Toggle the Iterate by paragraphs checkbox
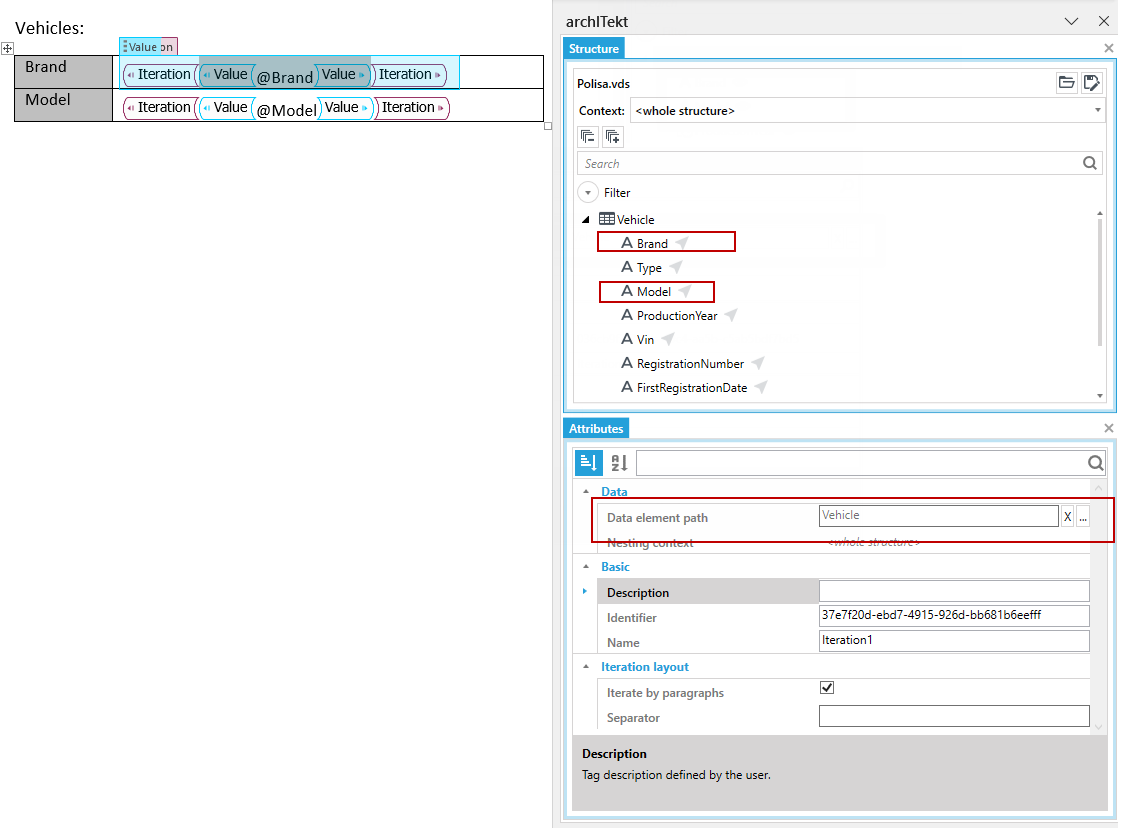This screenshot has width=1132, height=831. point(827,687)
